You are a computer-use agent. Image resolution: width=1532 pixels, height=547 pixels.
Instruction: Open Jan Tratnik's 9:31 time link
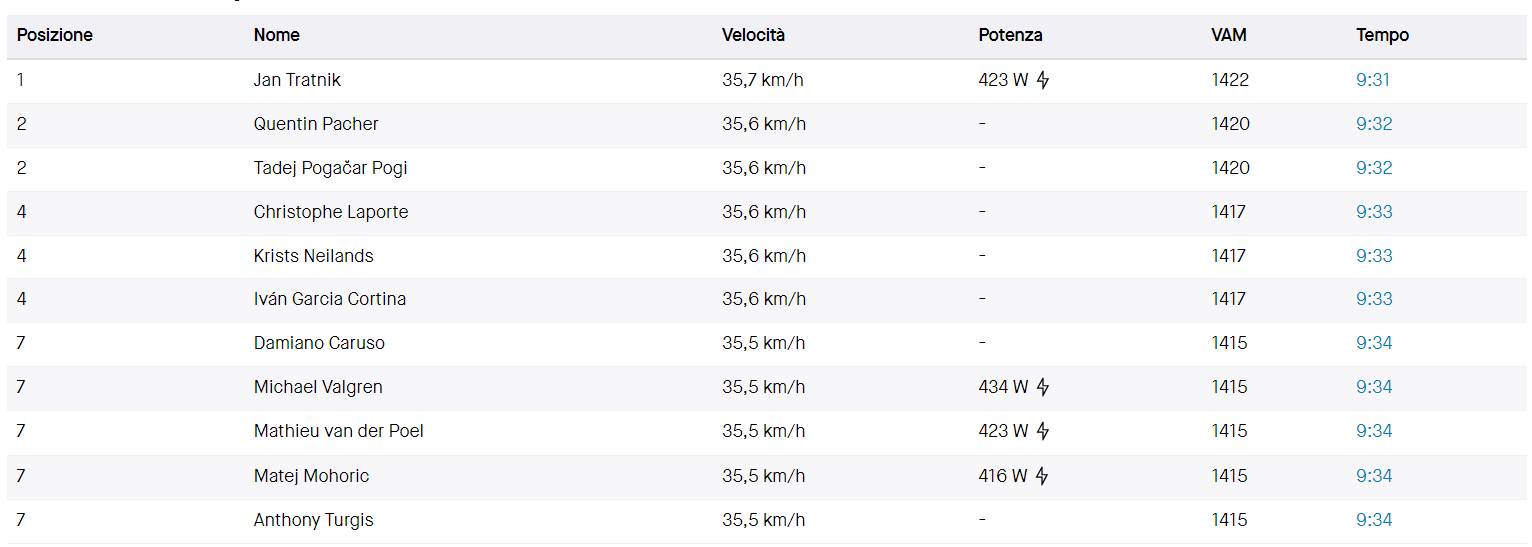[1372, 80]
